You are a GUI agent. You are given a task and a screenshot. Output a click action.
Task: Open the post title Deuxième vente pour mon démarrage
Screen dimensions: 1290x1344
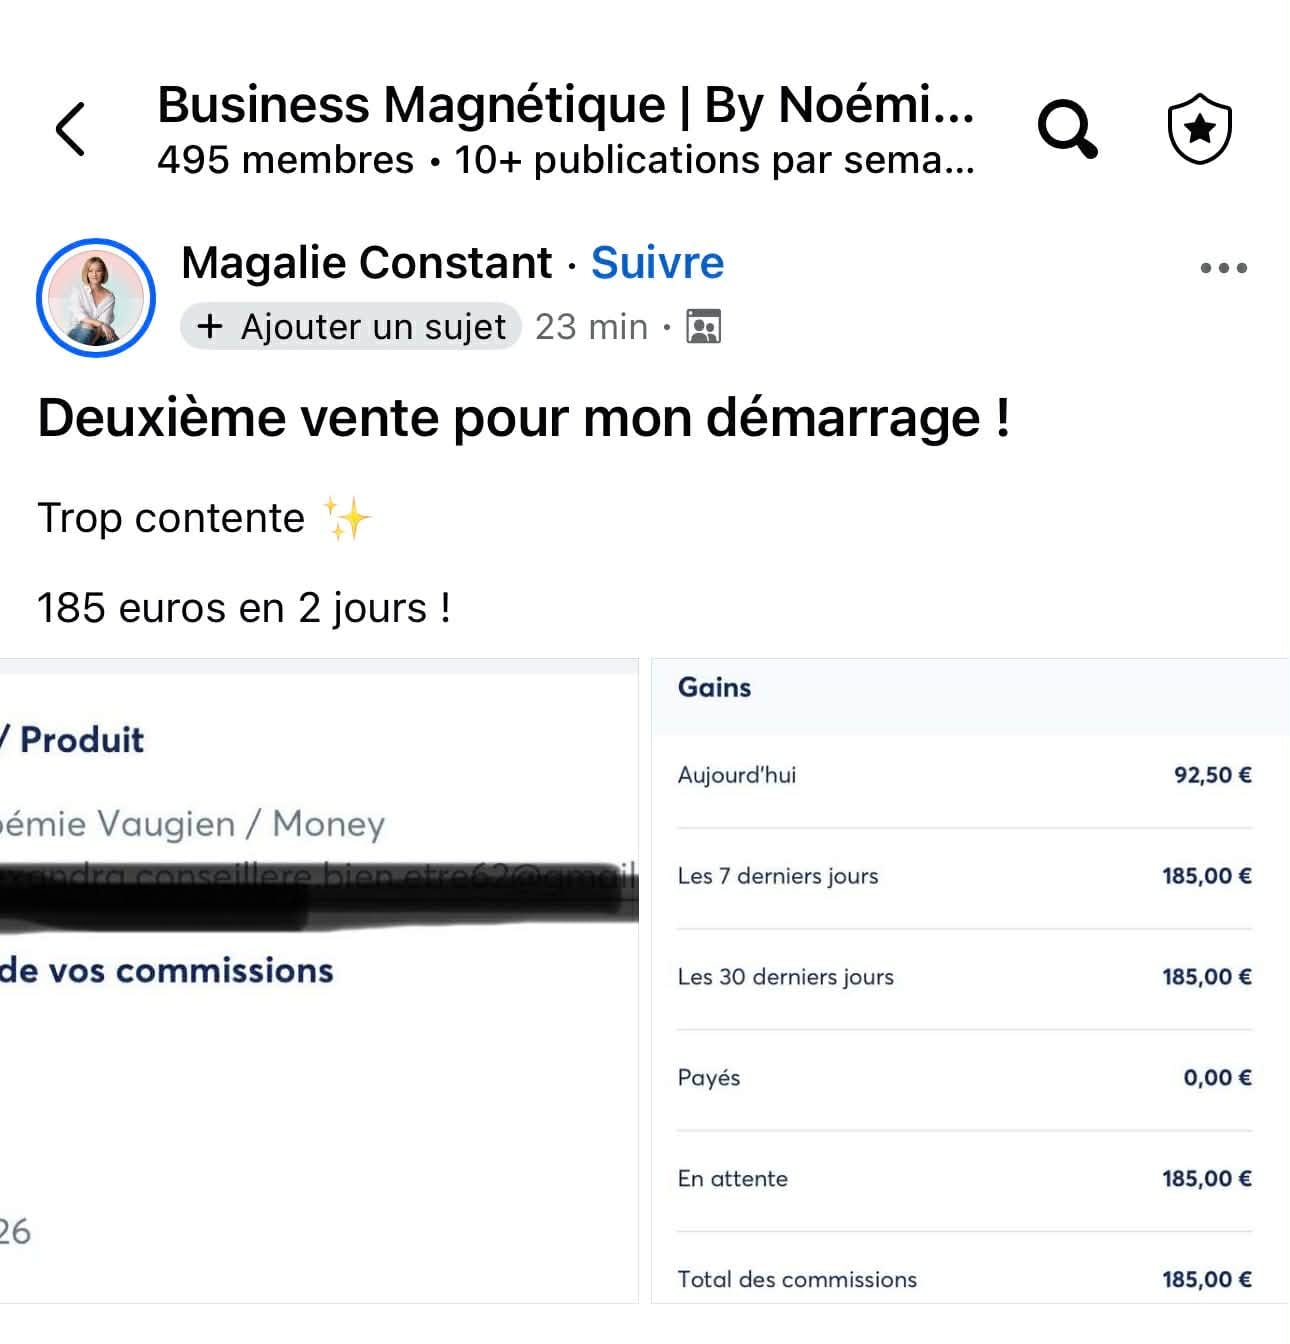pos(523,418)
